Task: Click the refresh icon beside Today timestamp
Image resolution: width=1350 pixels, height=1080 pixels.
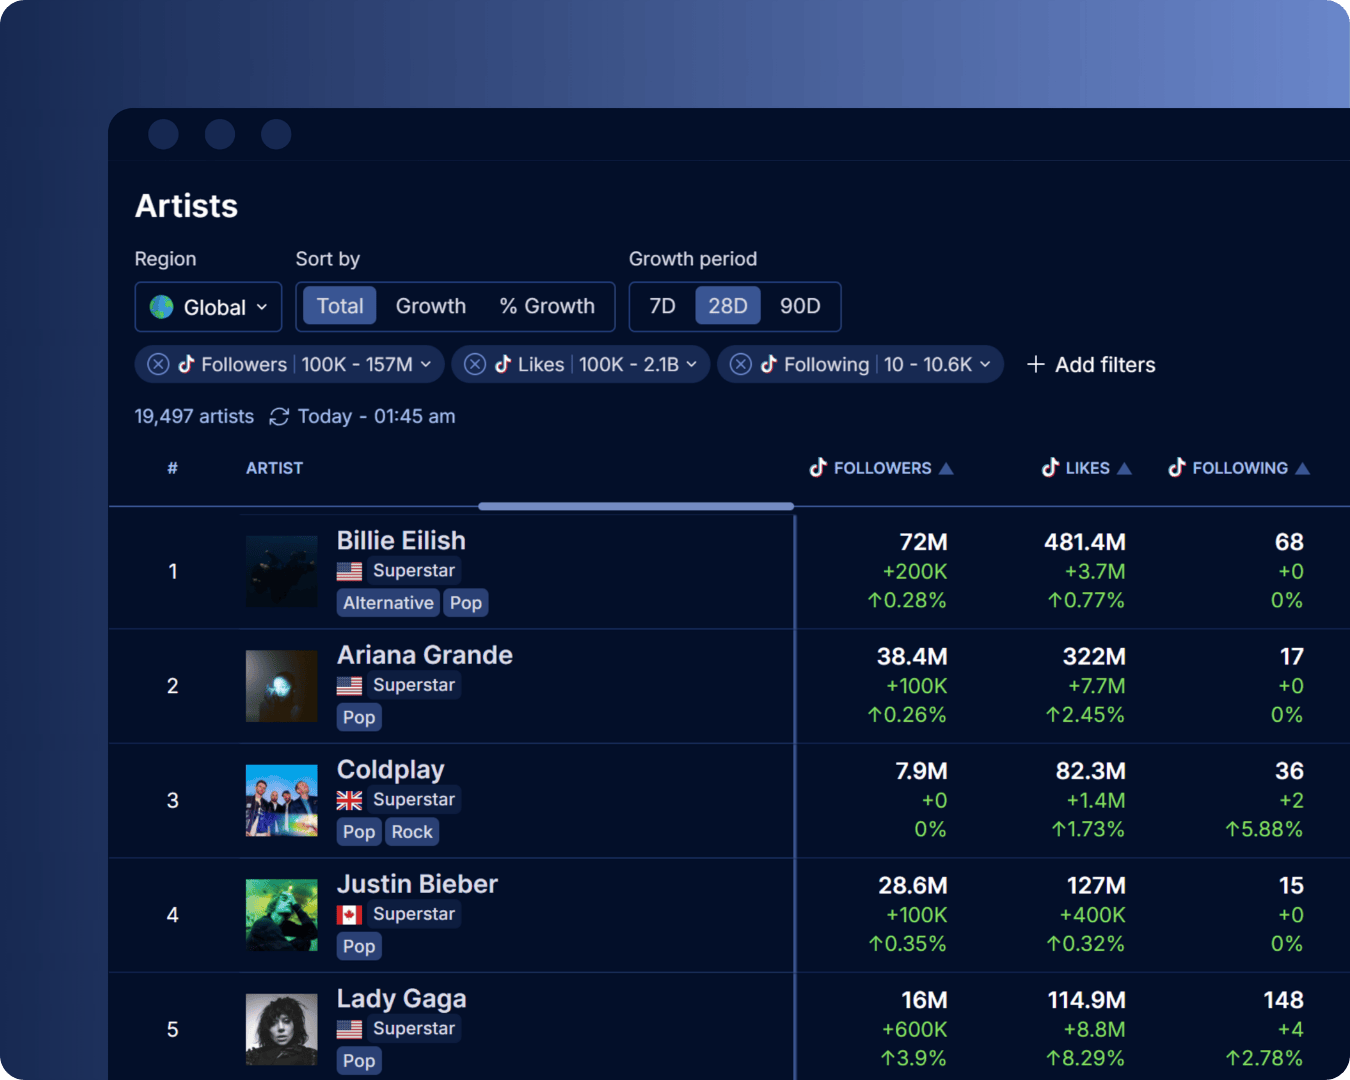Action: click(279, 417)
